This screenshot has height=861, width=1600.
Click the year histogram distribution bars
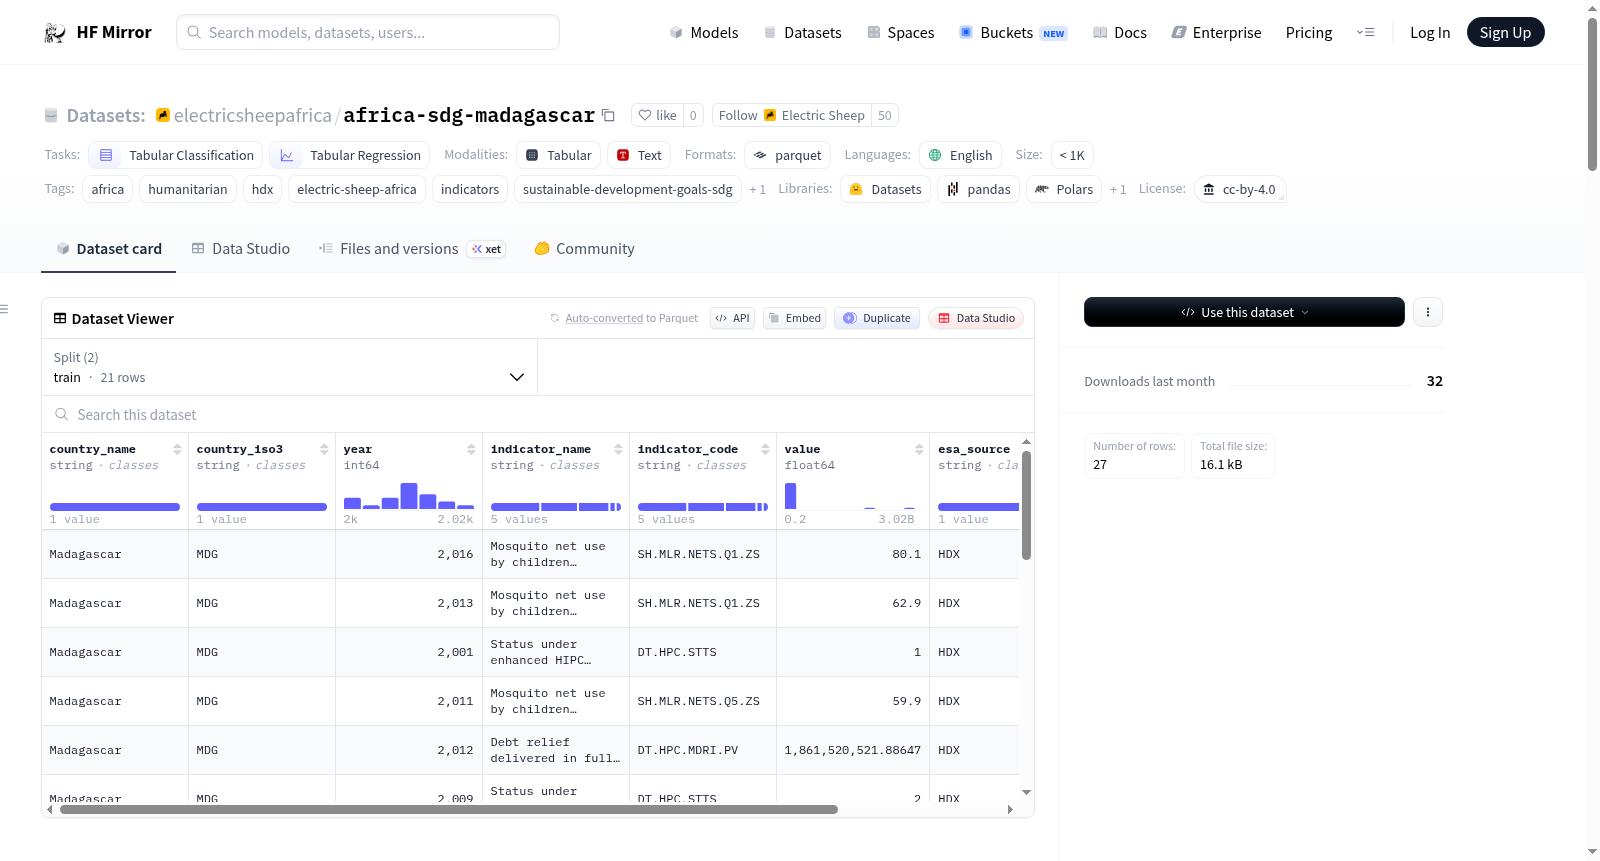click(x=408, y=496)
